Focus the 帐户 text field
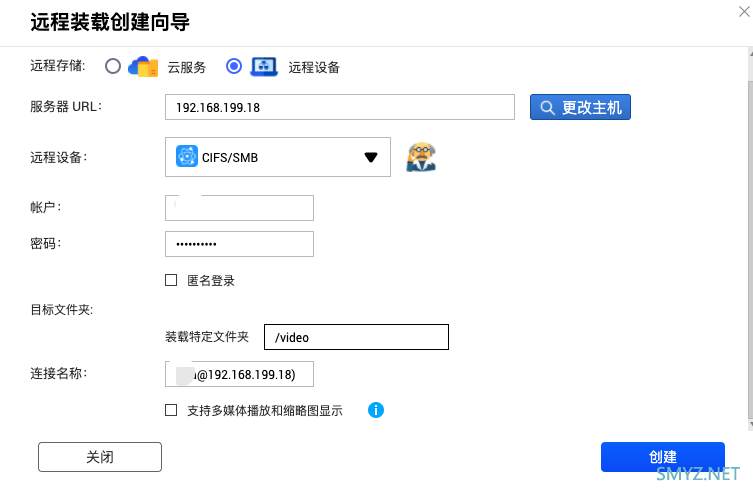The height and width of the screenshot is (493, 753). pyautogui.click(x=239, y=207)
